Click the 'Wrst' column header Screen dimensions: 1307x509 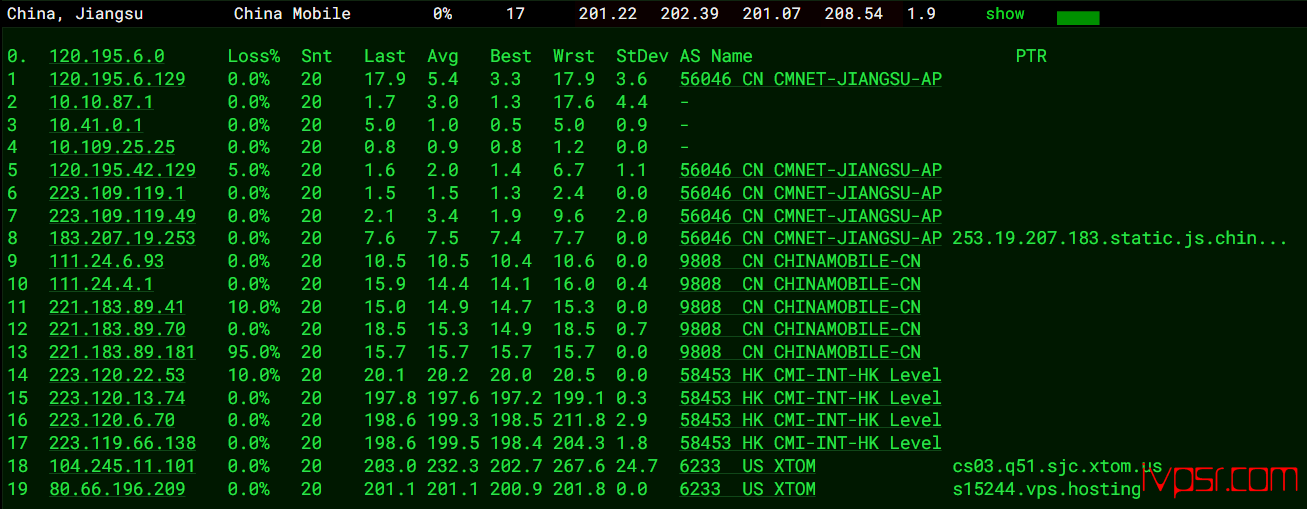click(574, 56)
